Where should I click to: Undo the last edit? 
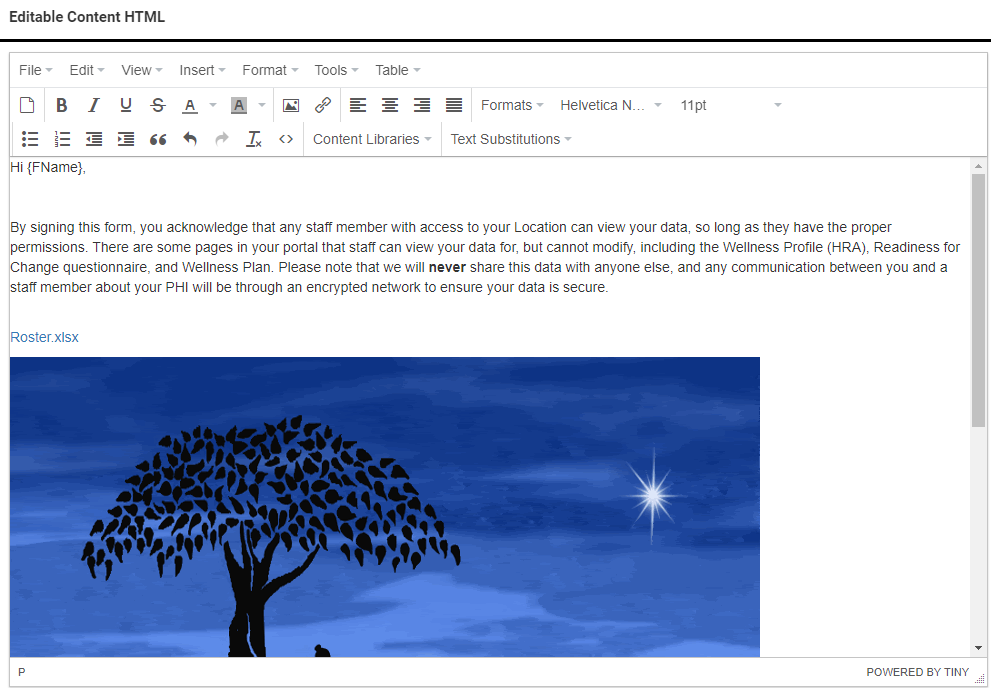tap(190, 139)
